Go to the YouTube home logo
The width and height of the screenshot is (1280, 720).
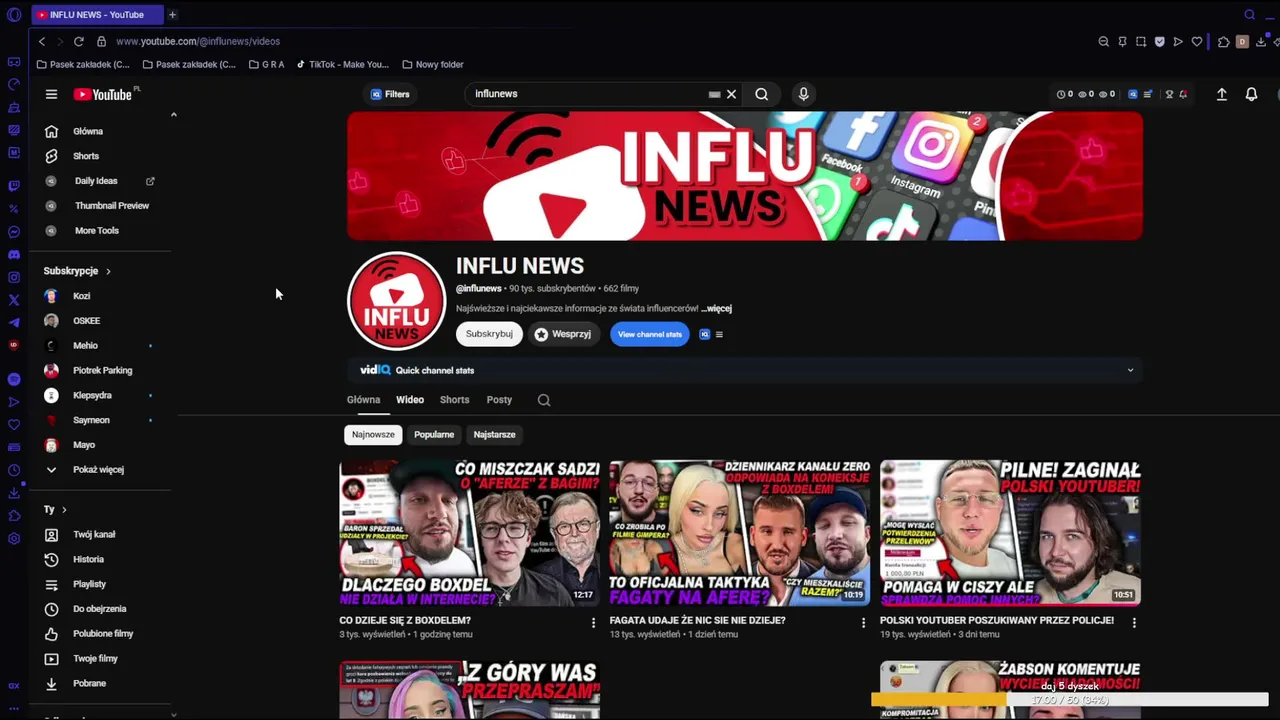[x=103, y=94]
